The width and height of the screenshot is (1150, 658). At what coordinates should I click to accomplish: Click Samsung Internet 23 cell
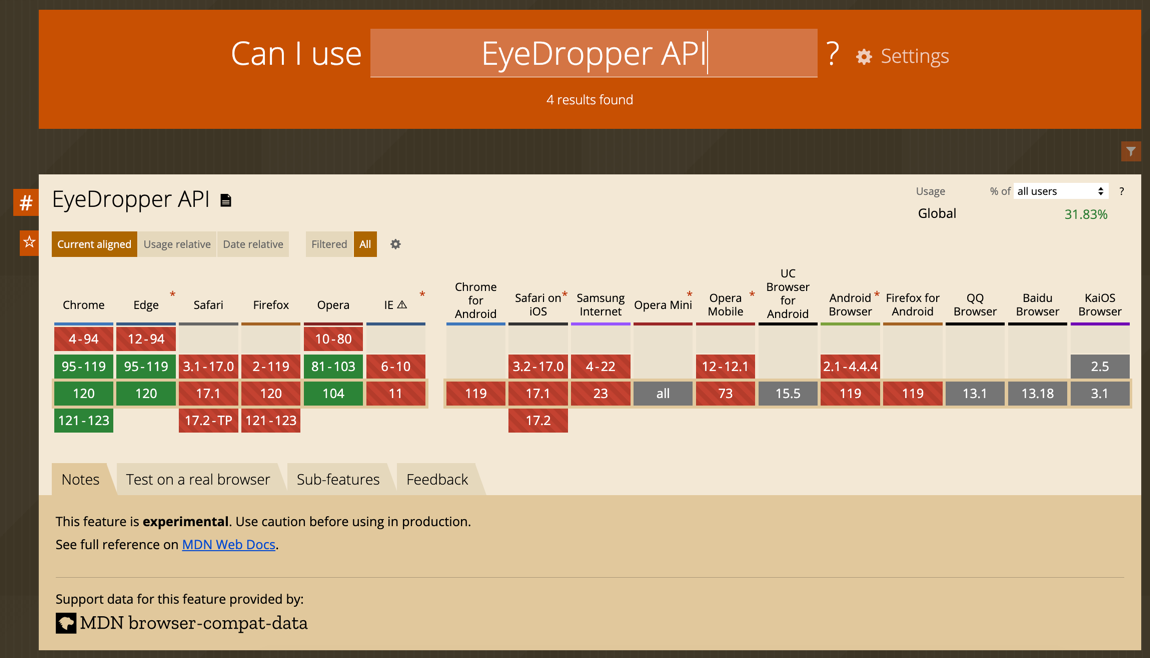coord(601,393)
